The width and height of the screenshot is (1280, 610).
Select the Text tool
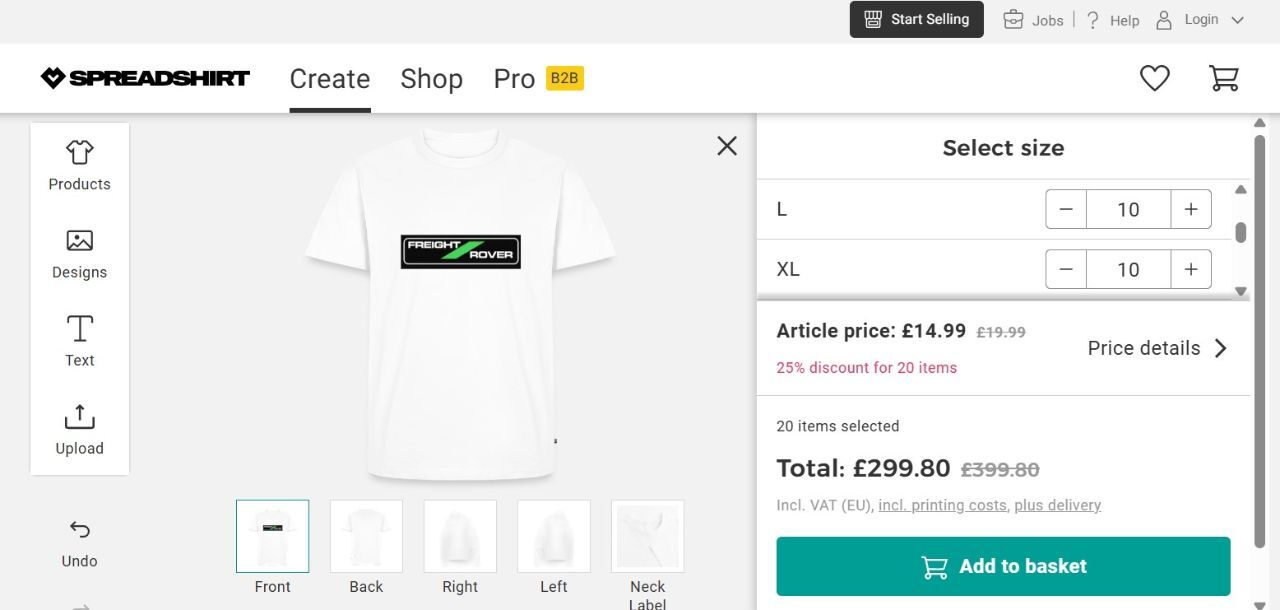79,342
